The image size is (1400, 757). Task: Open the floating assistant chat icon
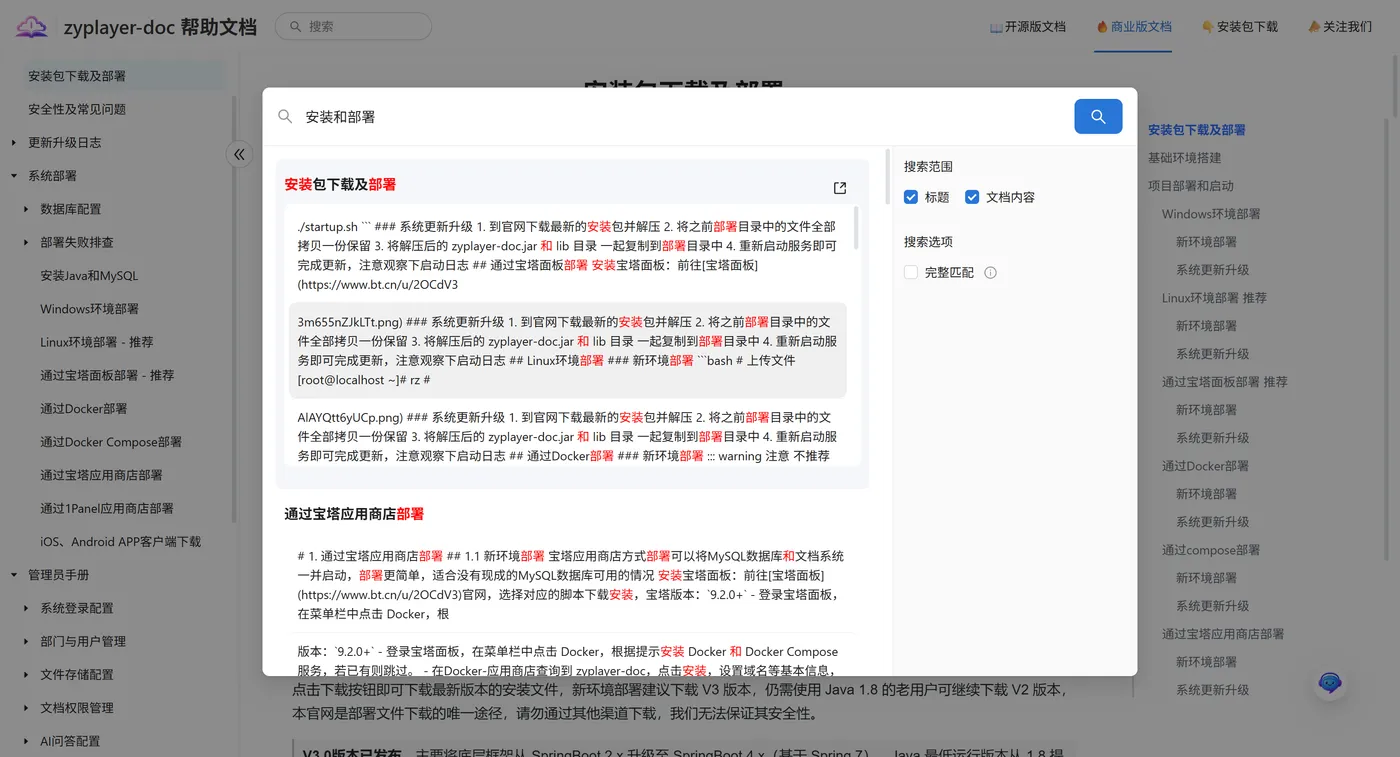tap(1330, 683)
